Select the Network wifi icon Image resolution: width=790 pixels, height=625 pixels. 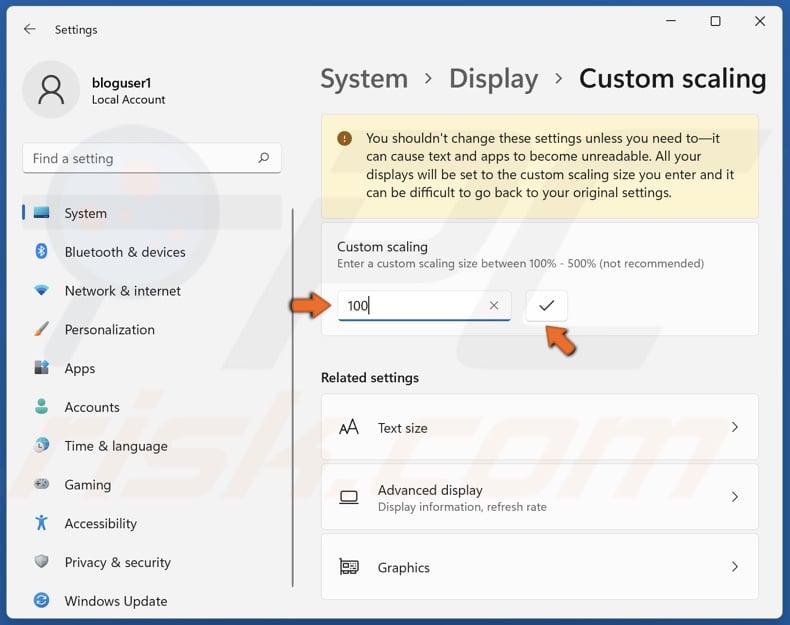tap(41, 290)
